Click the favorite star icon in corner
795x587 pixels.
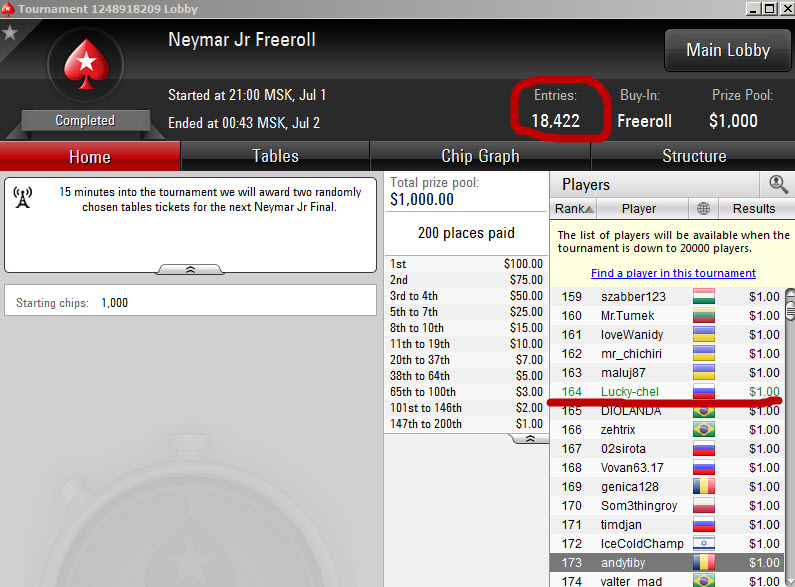point(10,33)
